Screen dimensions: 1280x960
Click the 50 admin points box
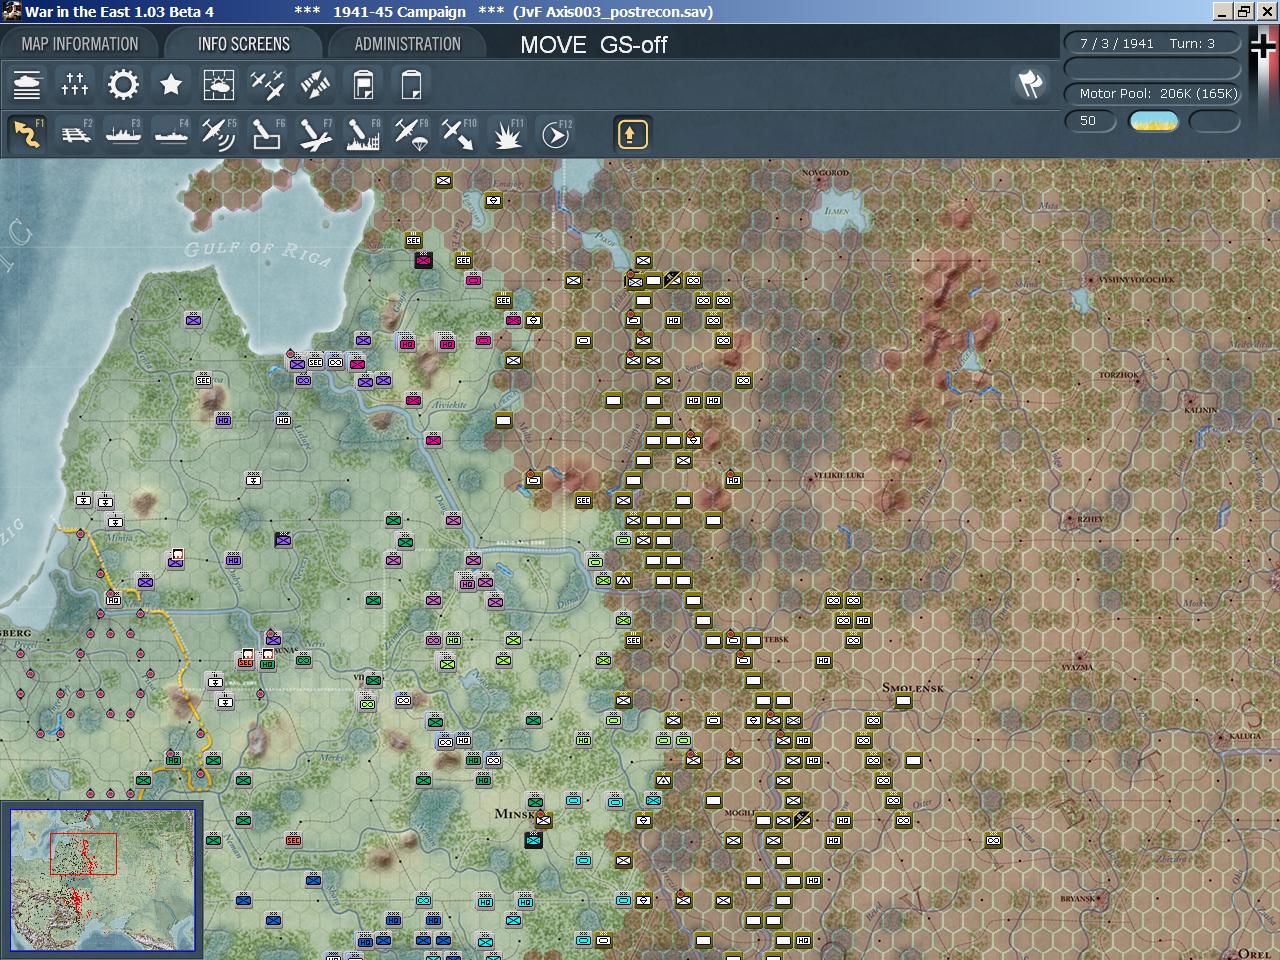[x=1090, y=121]
